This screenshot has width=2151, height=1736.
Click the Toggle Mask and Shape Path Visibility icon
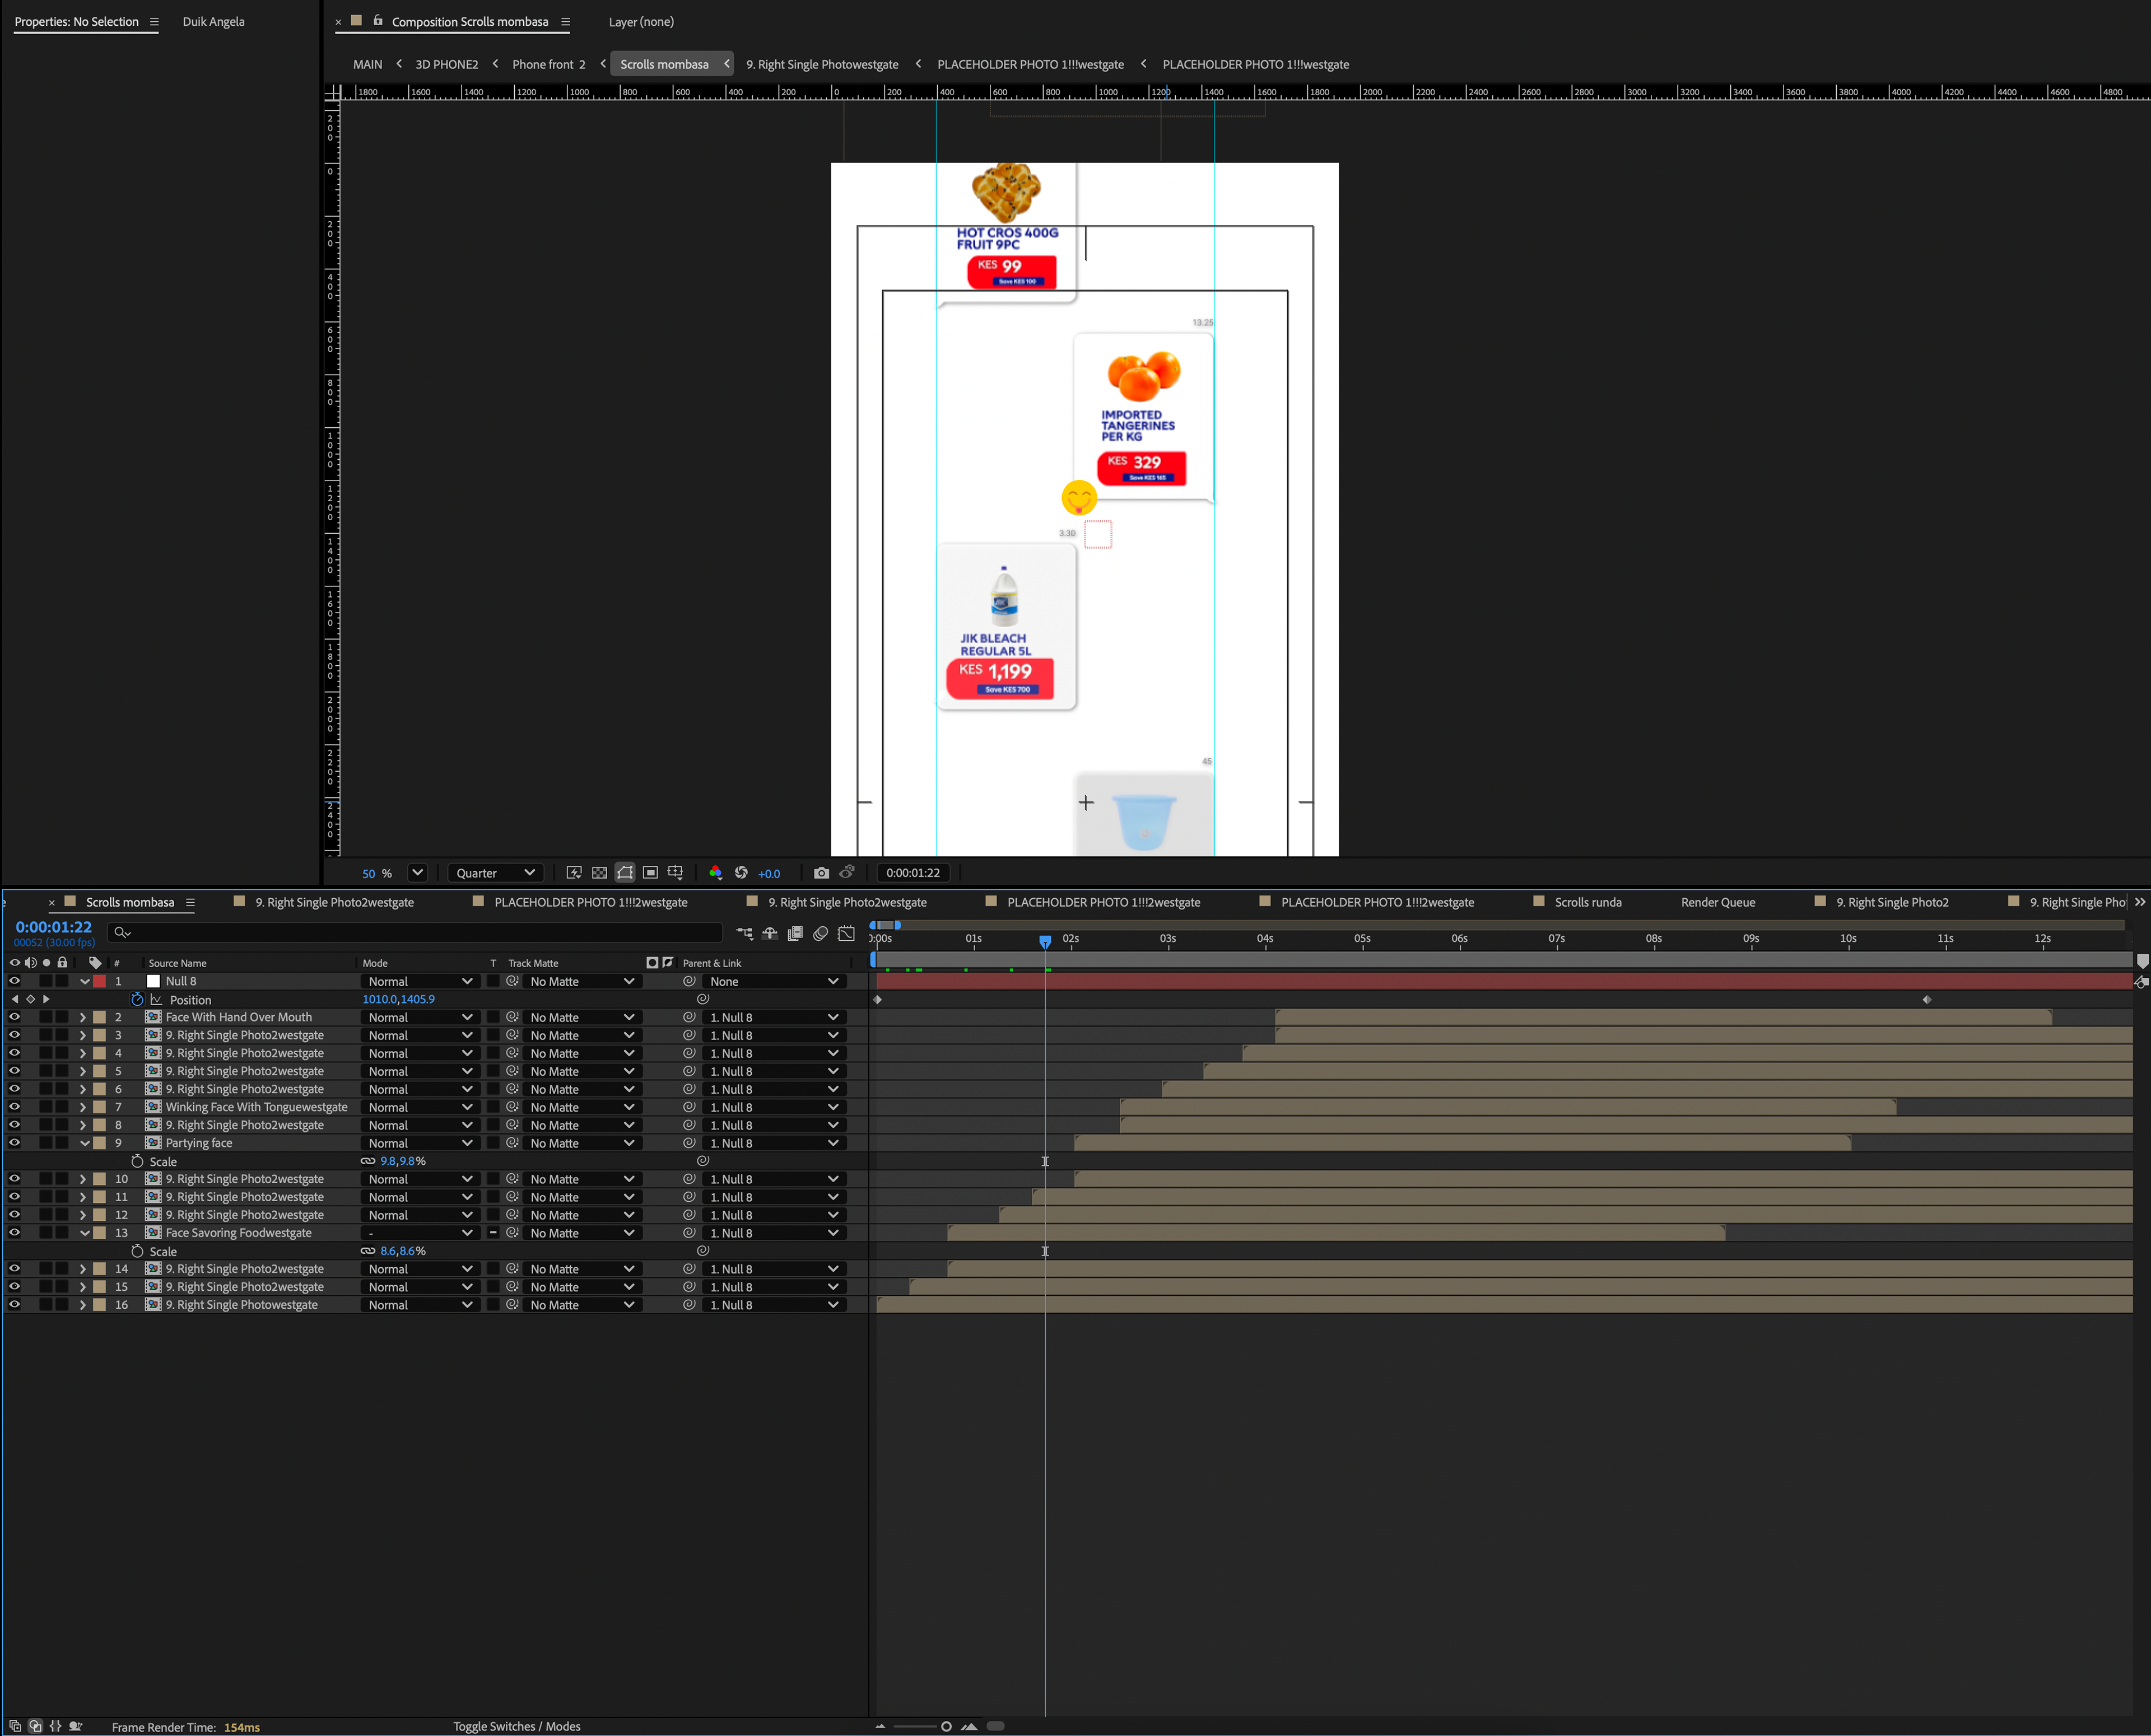tap(624, 873)
